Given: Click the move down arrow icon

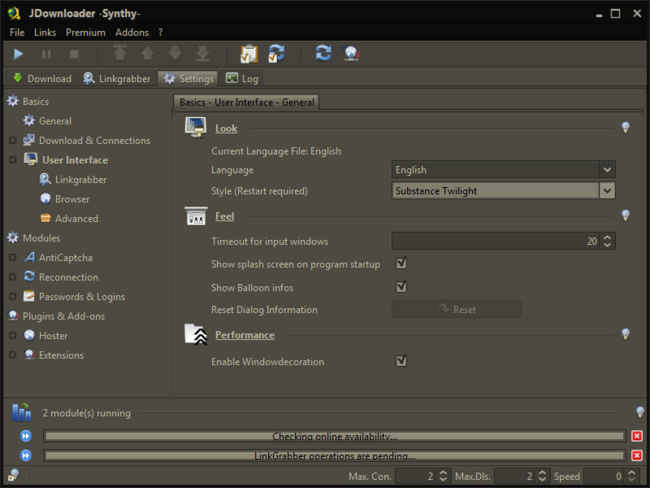Looking at the screenshot, I should (x=175, y=53).
